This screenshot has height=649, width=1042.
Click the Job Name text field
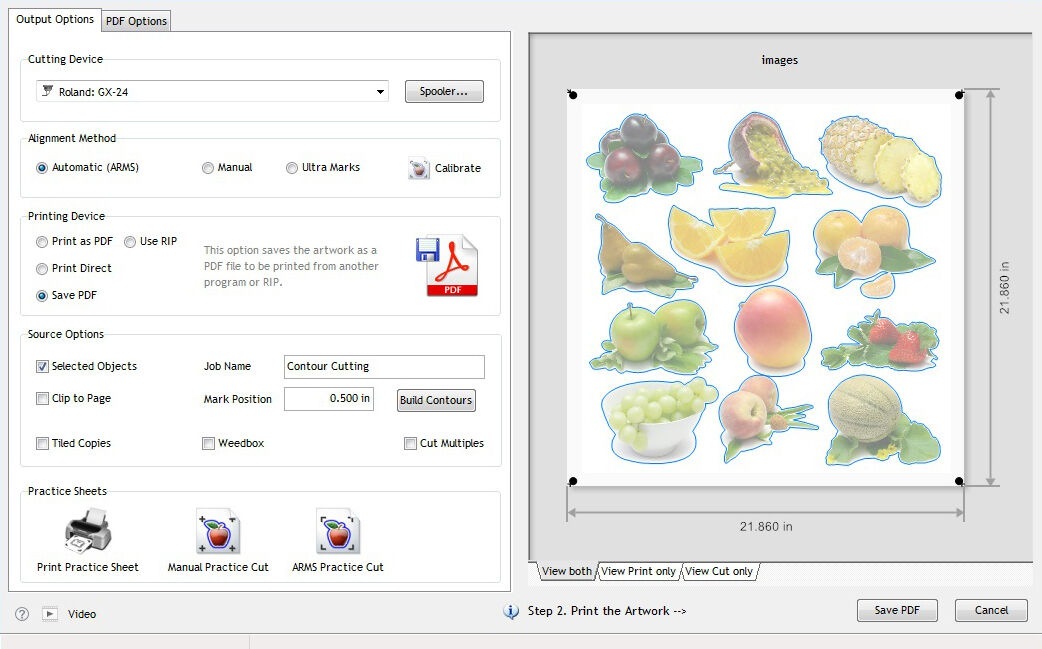click(384, 367)
